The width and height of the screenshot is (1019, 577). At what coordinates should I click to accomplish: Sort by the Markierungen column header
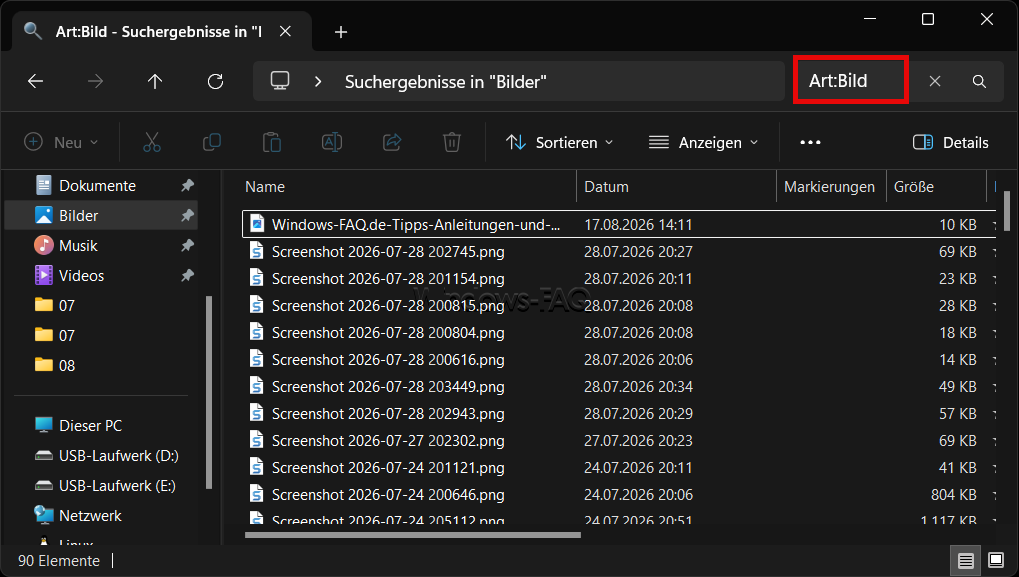point(831,186)
